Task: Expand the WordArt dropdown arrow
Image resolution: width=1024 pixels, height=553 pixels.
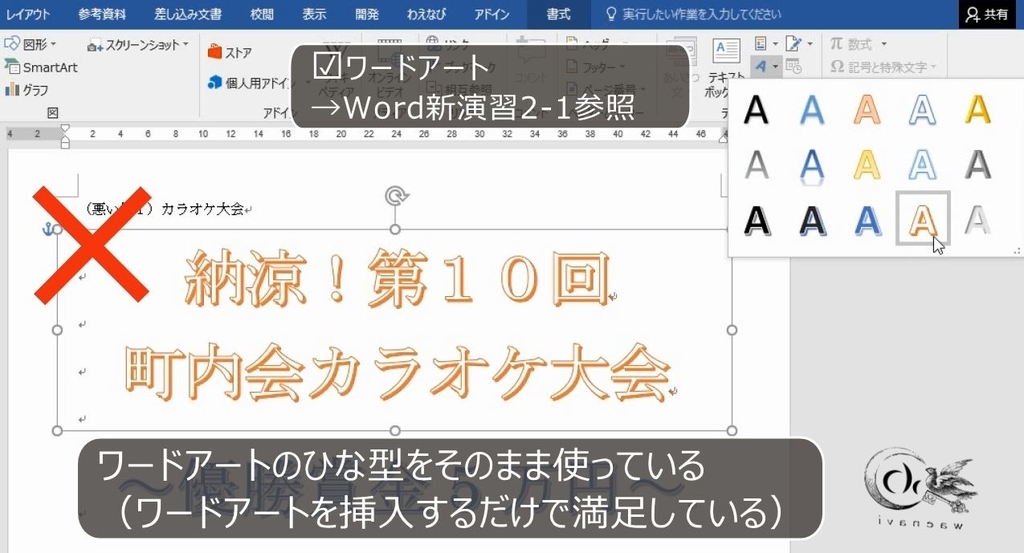Action: coord(775,66)
